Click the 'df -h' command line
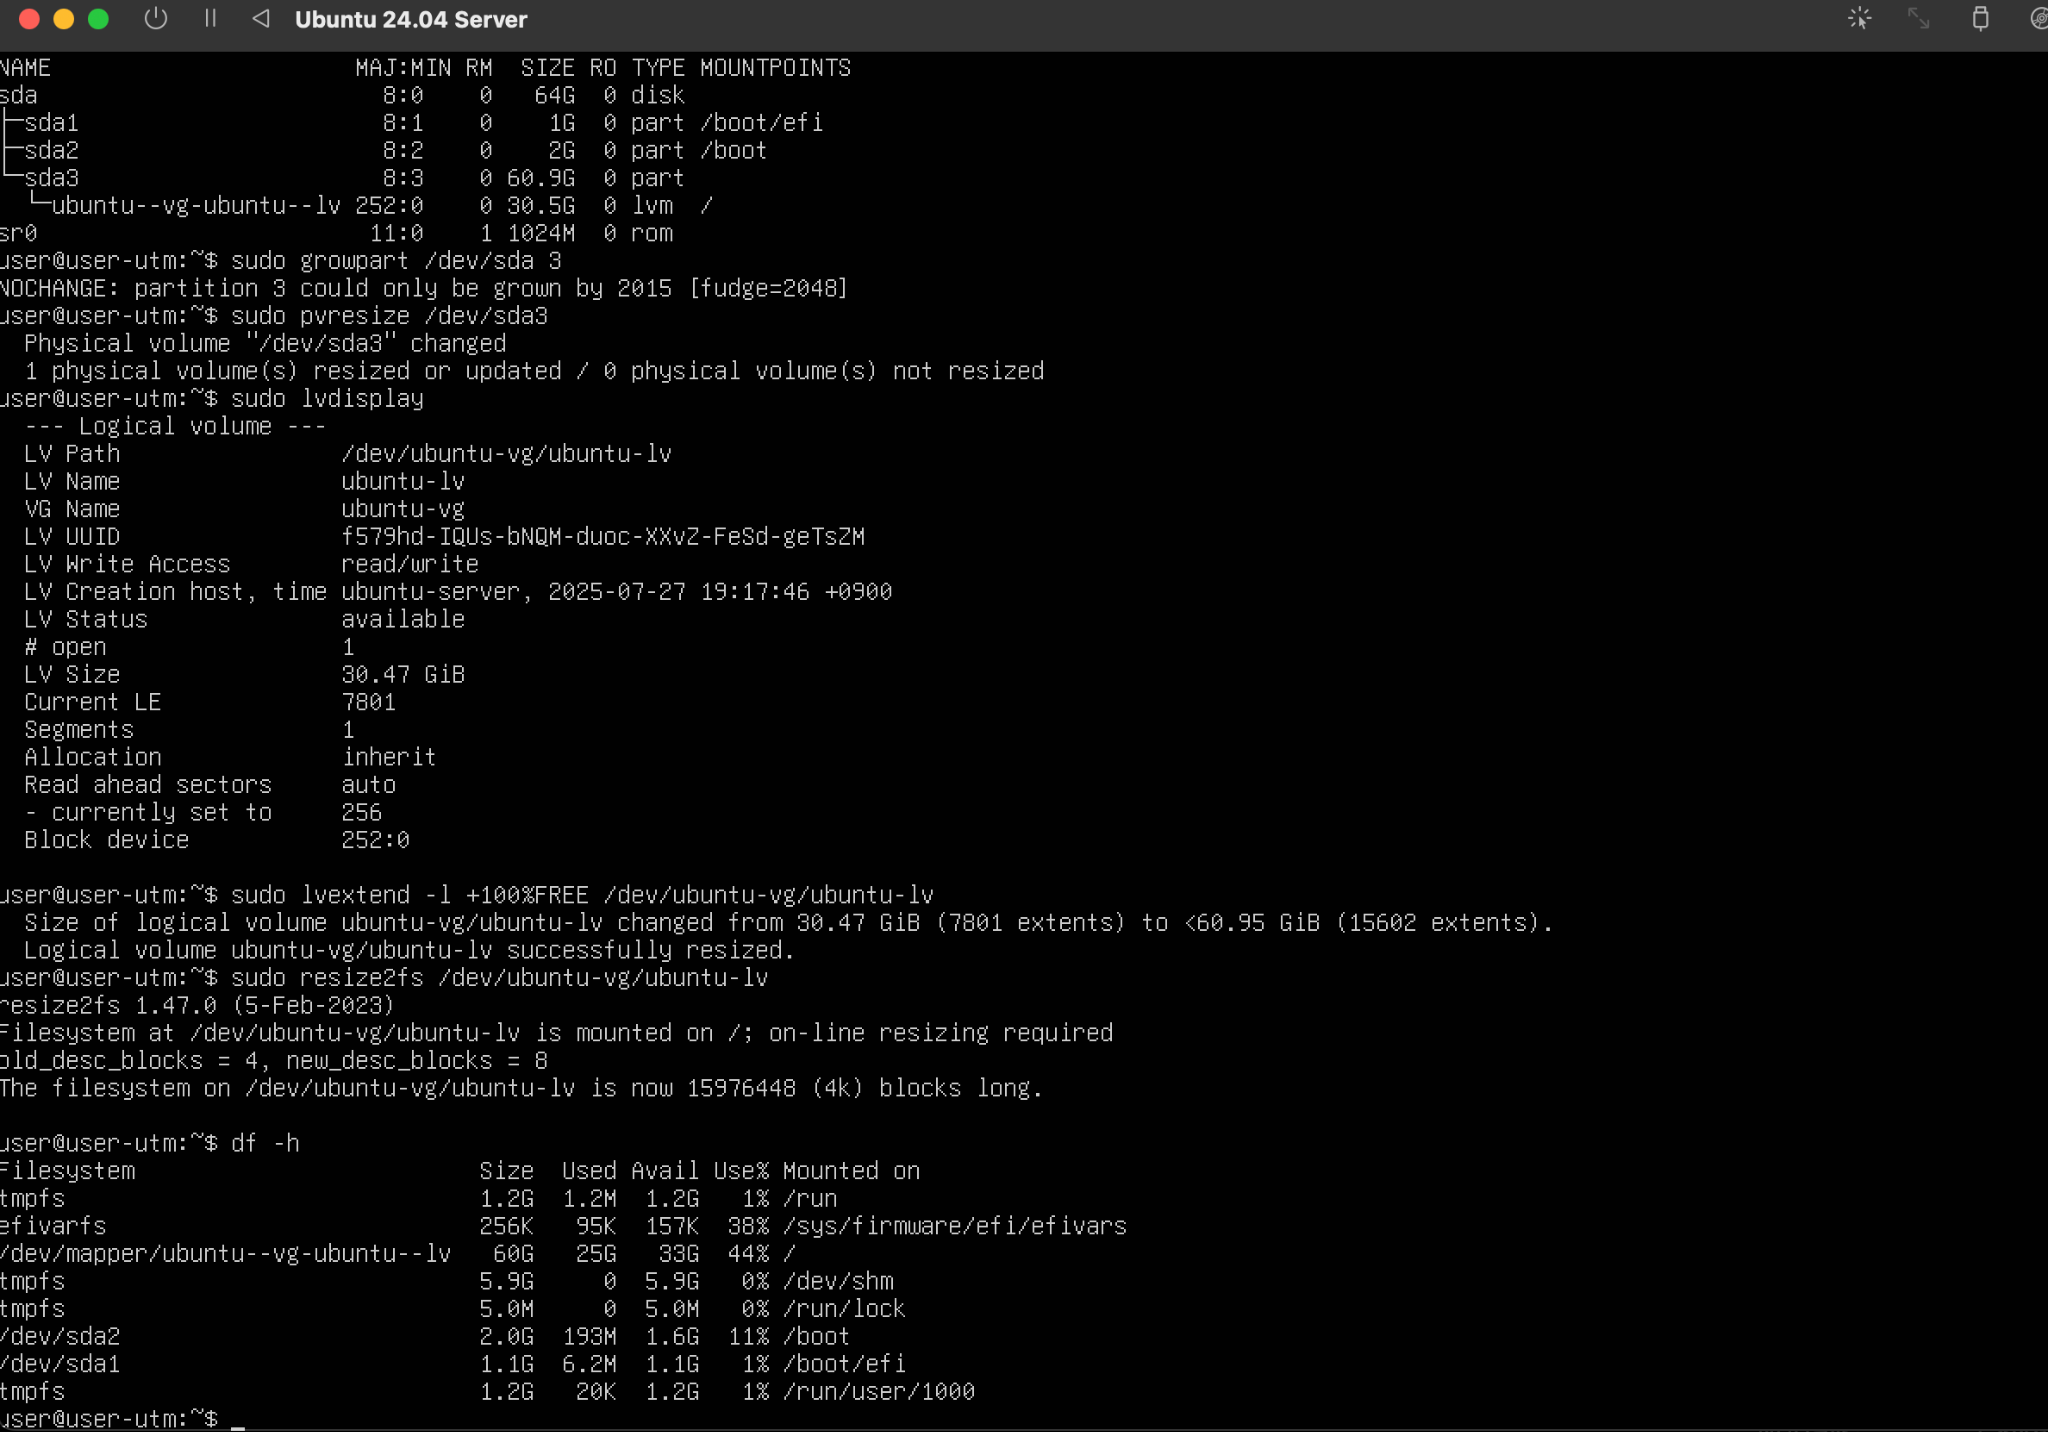The image size is (2048, 1432). (x=265, y=1143)
